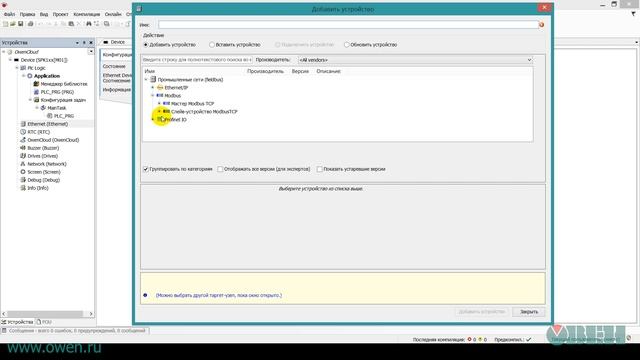Click the binoculars Find toolbar icon
Image resolution: width=640 pixels, height=360 pixels.
(x=89, y=24)
